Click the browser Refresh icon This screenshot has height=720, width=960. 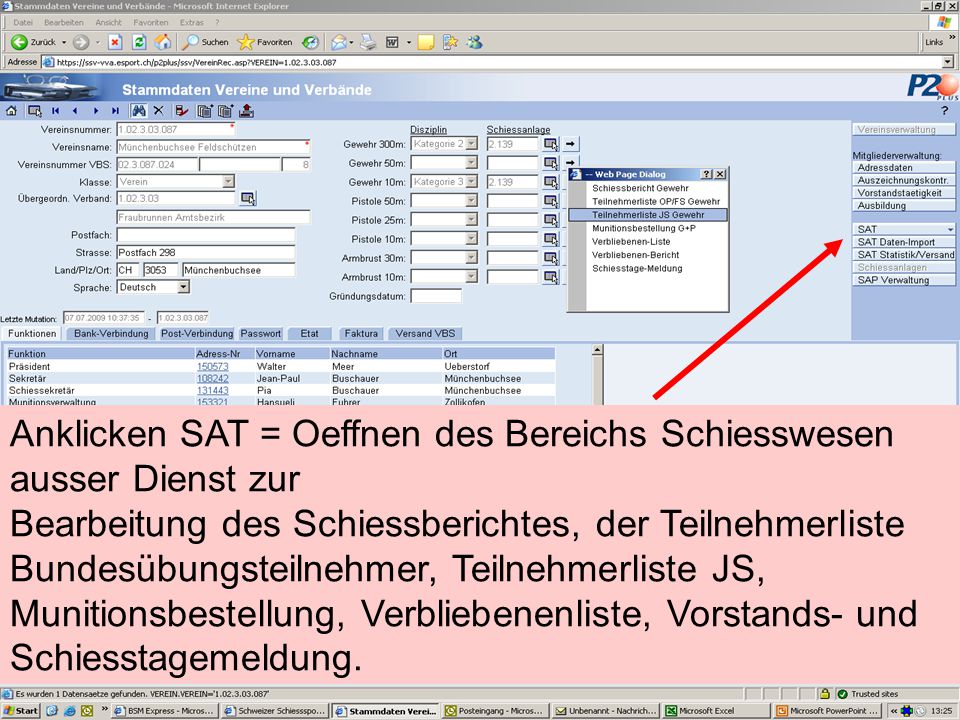coord(139,42)
